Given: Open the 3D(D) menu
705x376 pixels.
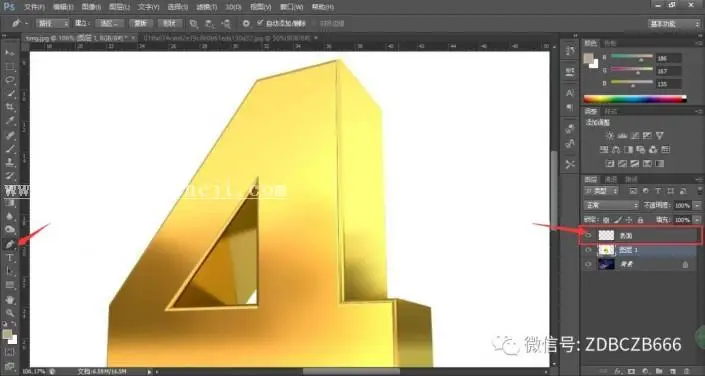Looking at the screenshot, I should (x=233, y=7).
